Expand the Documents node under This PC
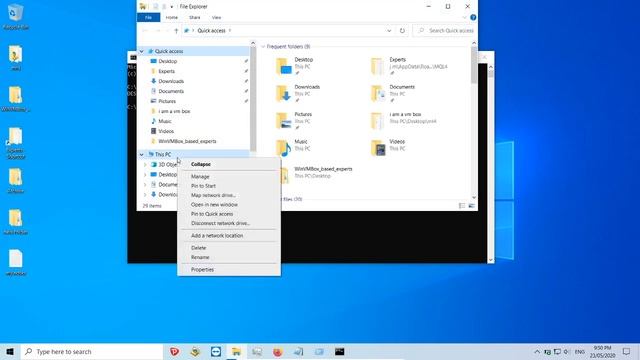 point(145,185)
